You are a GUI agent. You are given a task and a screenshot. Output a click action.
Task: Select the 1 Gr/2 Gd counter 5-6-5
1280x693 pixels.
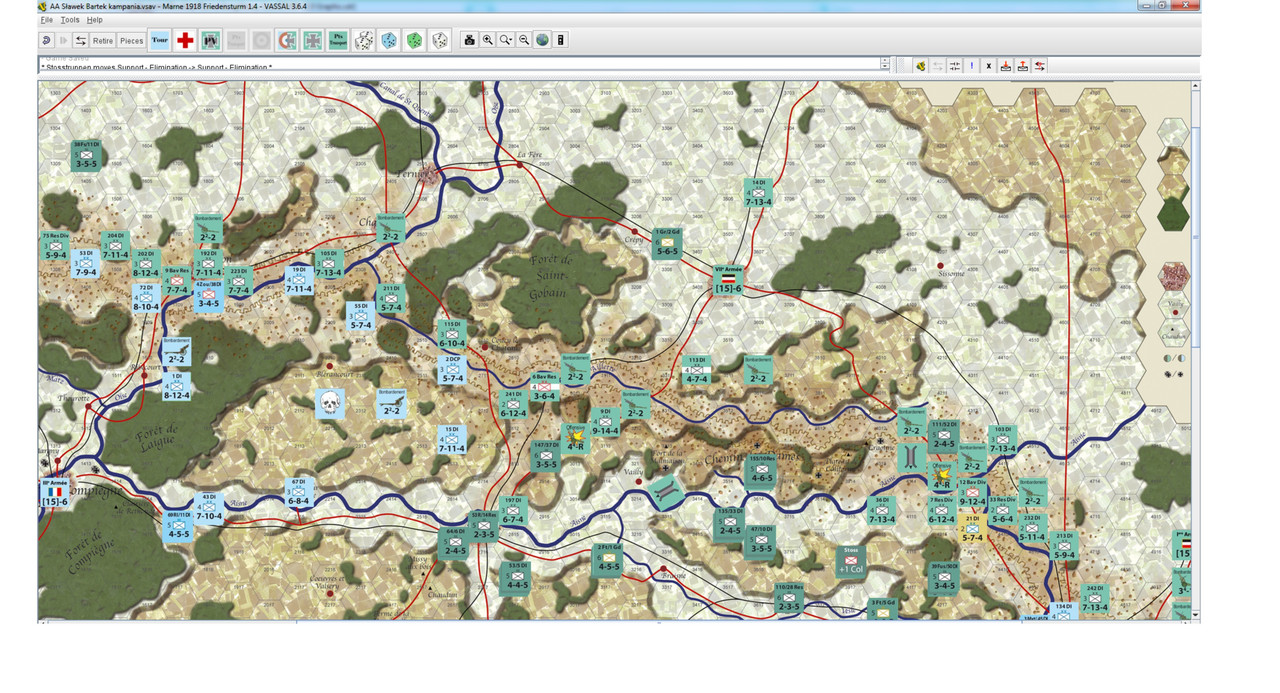pyautogui.click(x=667, y=244)
